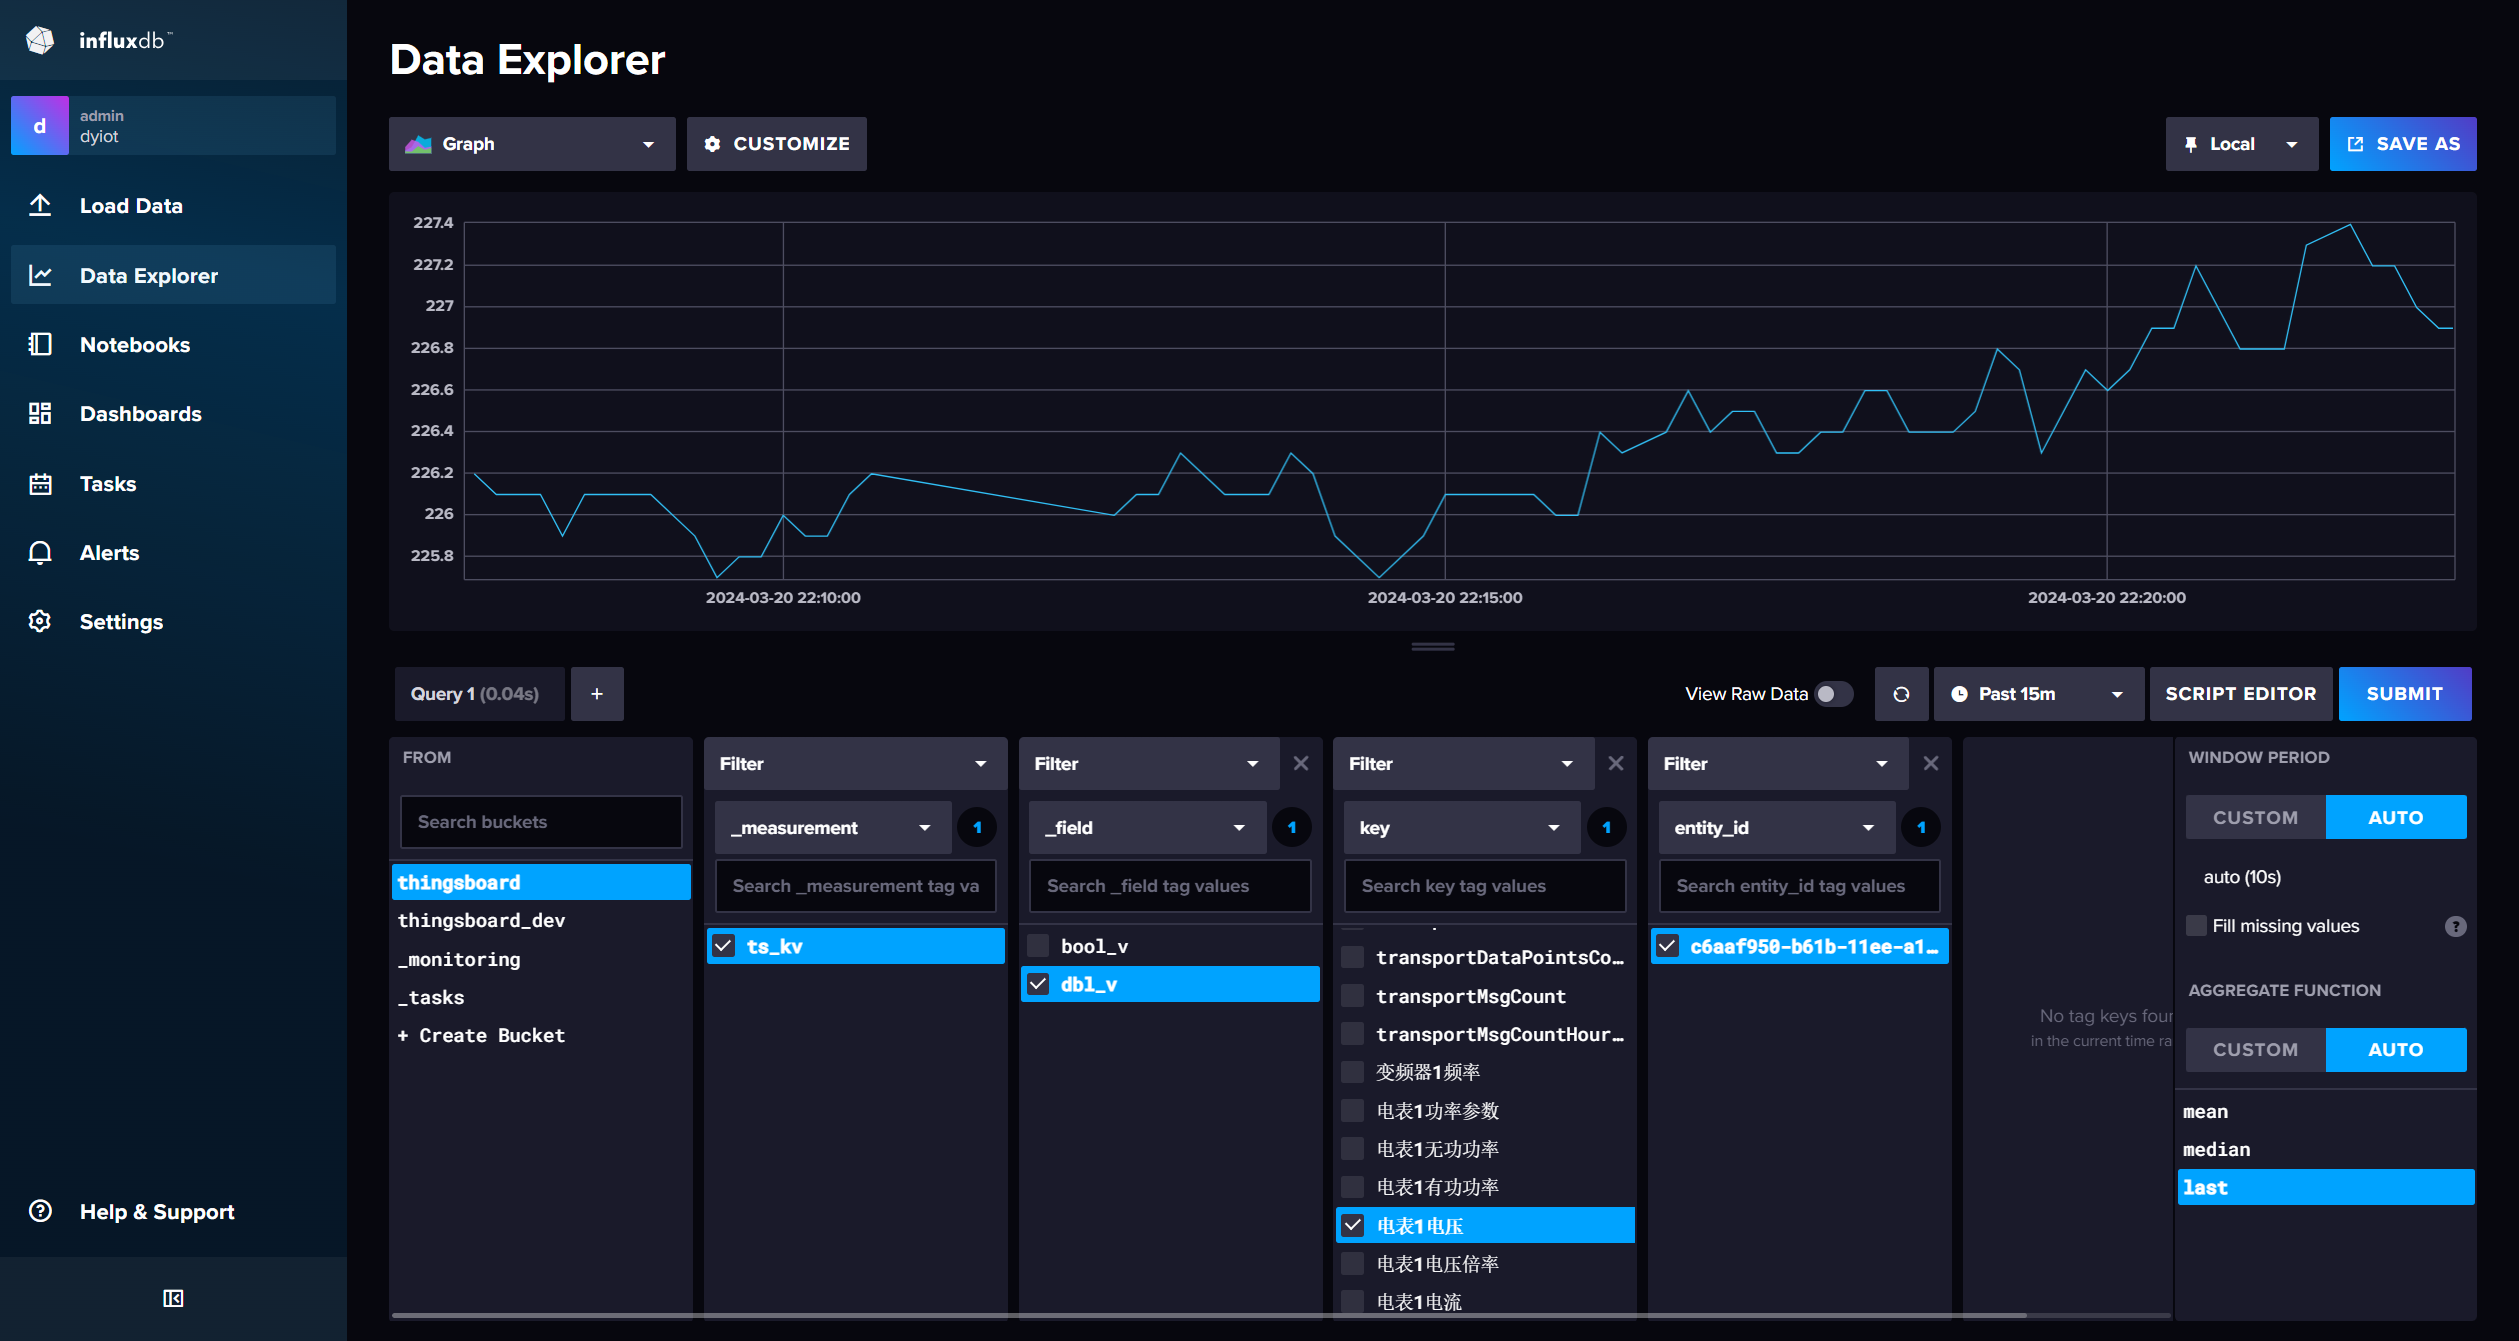Uncheck the c6aaf950 entity_id checkbox
This screenshot has height=1341, width=2519.
pos(1668,946)
